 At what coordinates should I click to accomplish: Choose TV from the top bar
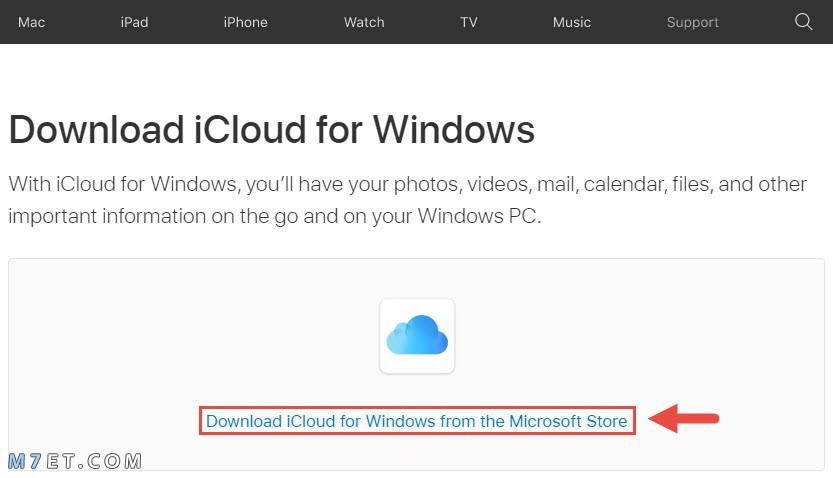pos(469,22)
